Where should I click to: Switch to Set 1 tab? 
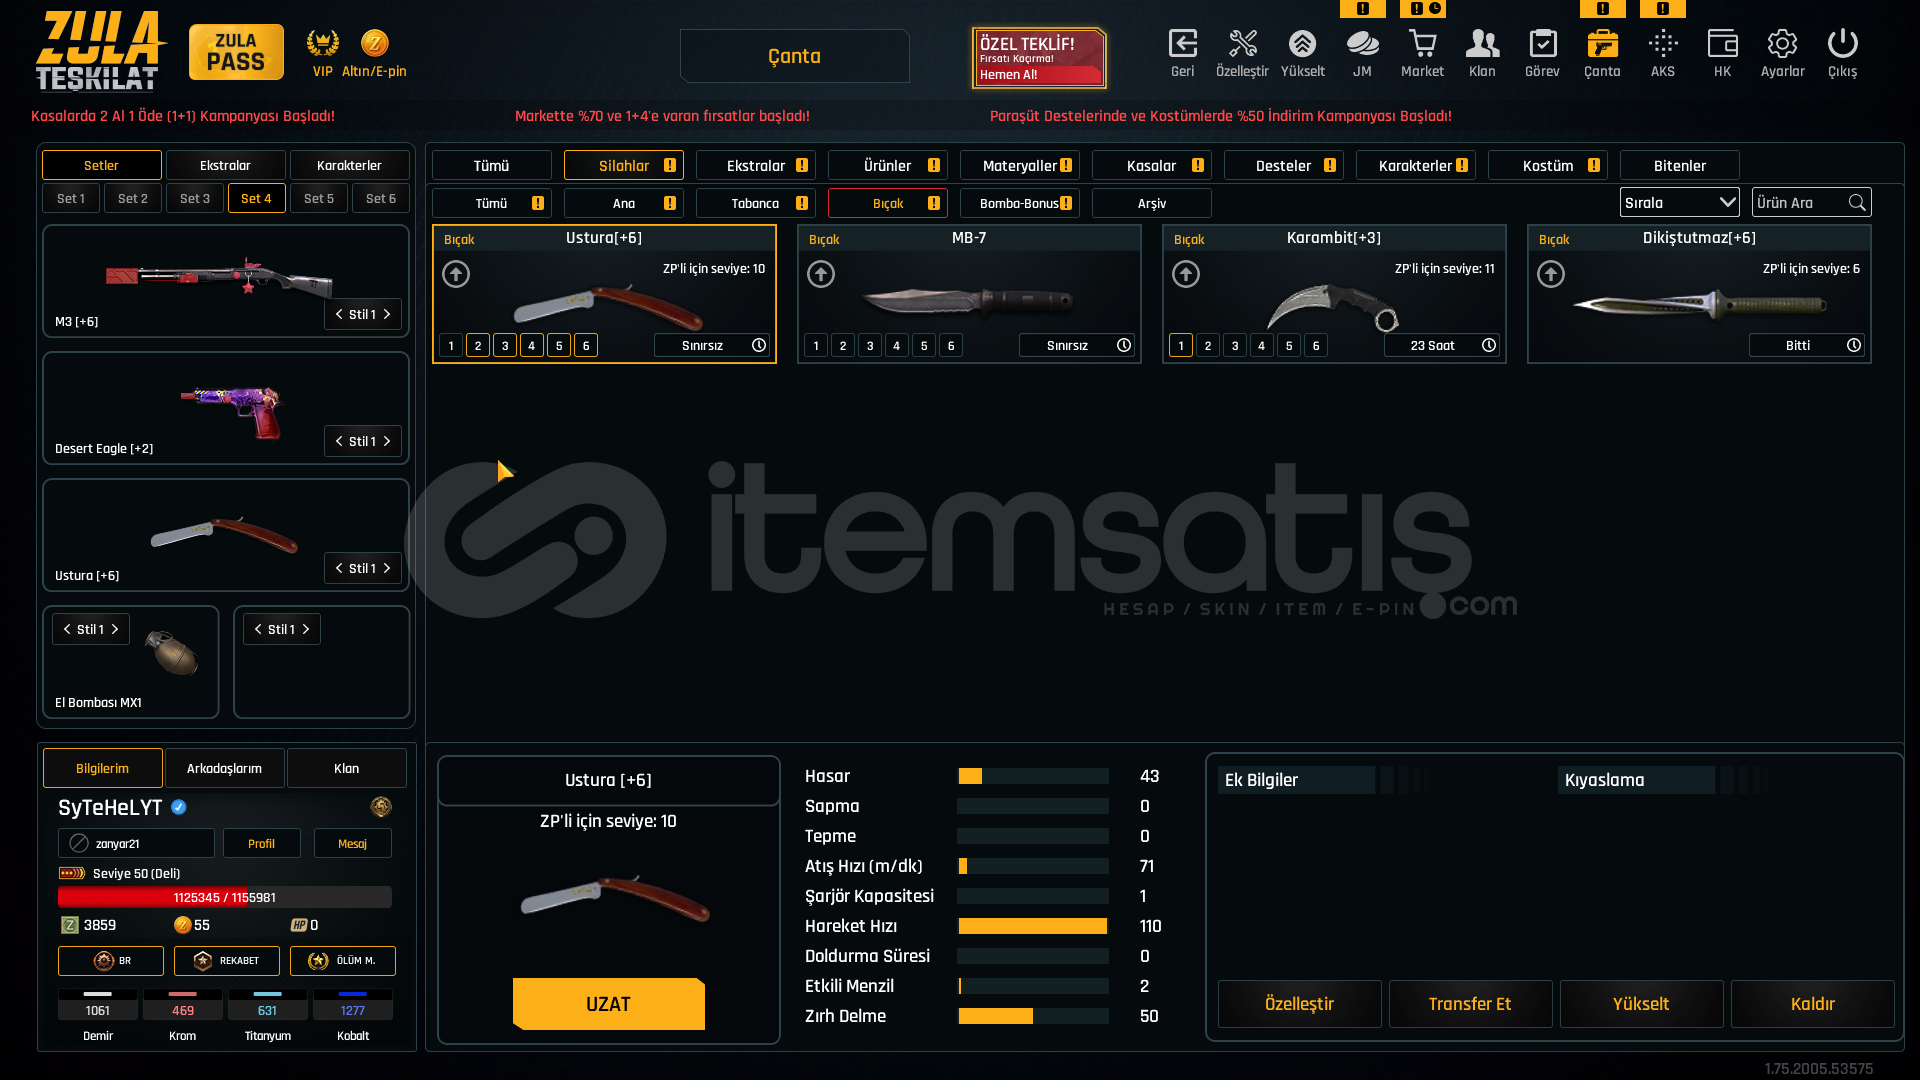(x=71, y=198)
